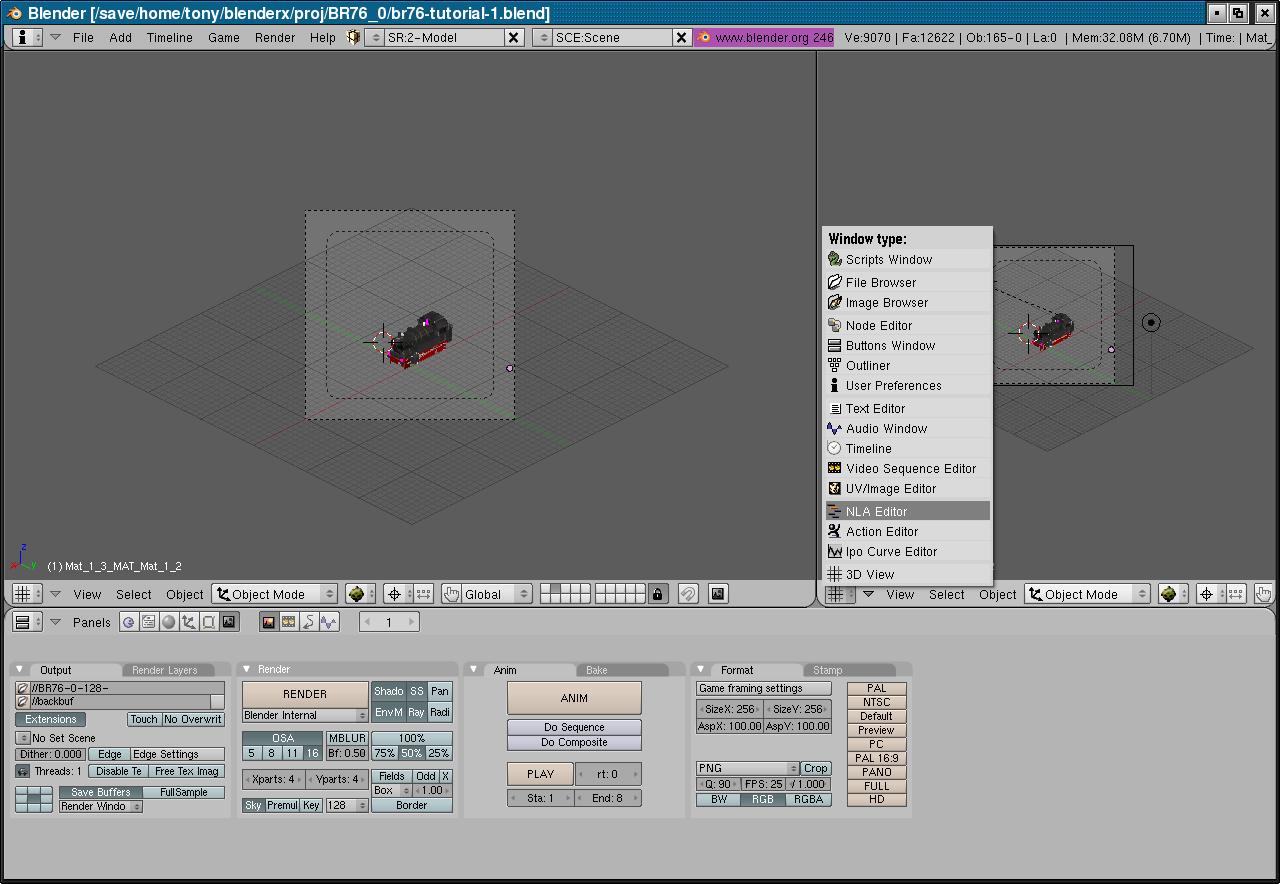Click the render image icon in 3D header
Image resolution: width=1280 pixels, height=884 pixels.
coord(718,594)
